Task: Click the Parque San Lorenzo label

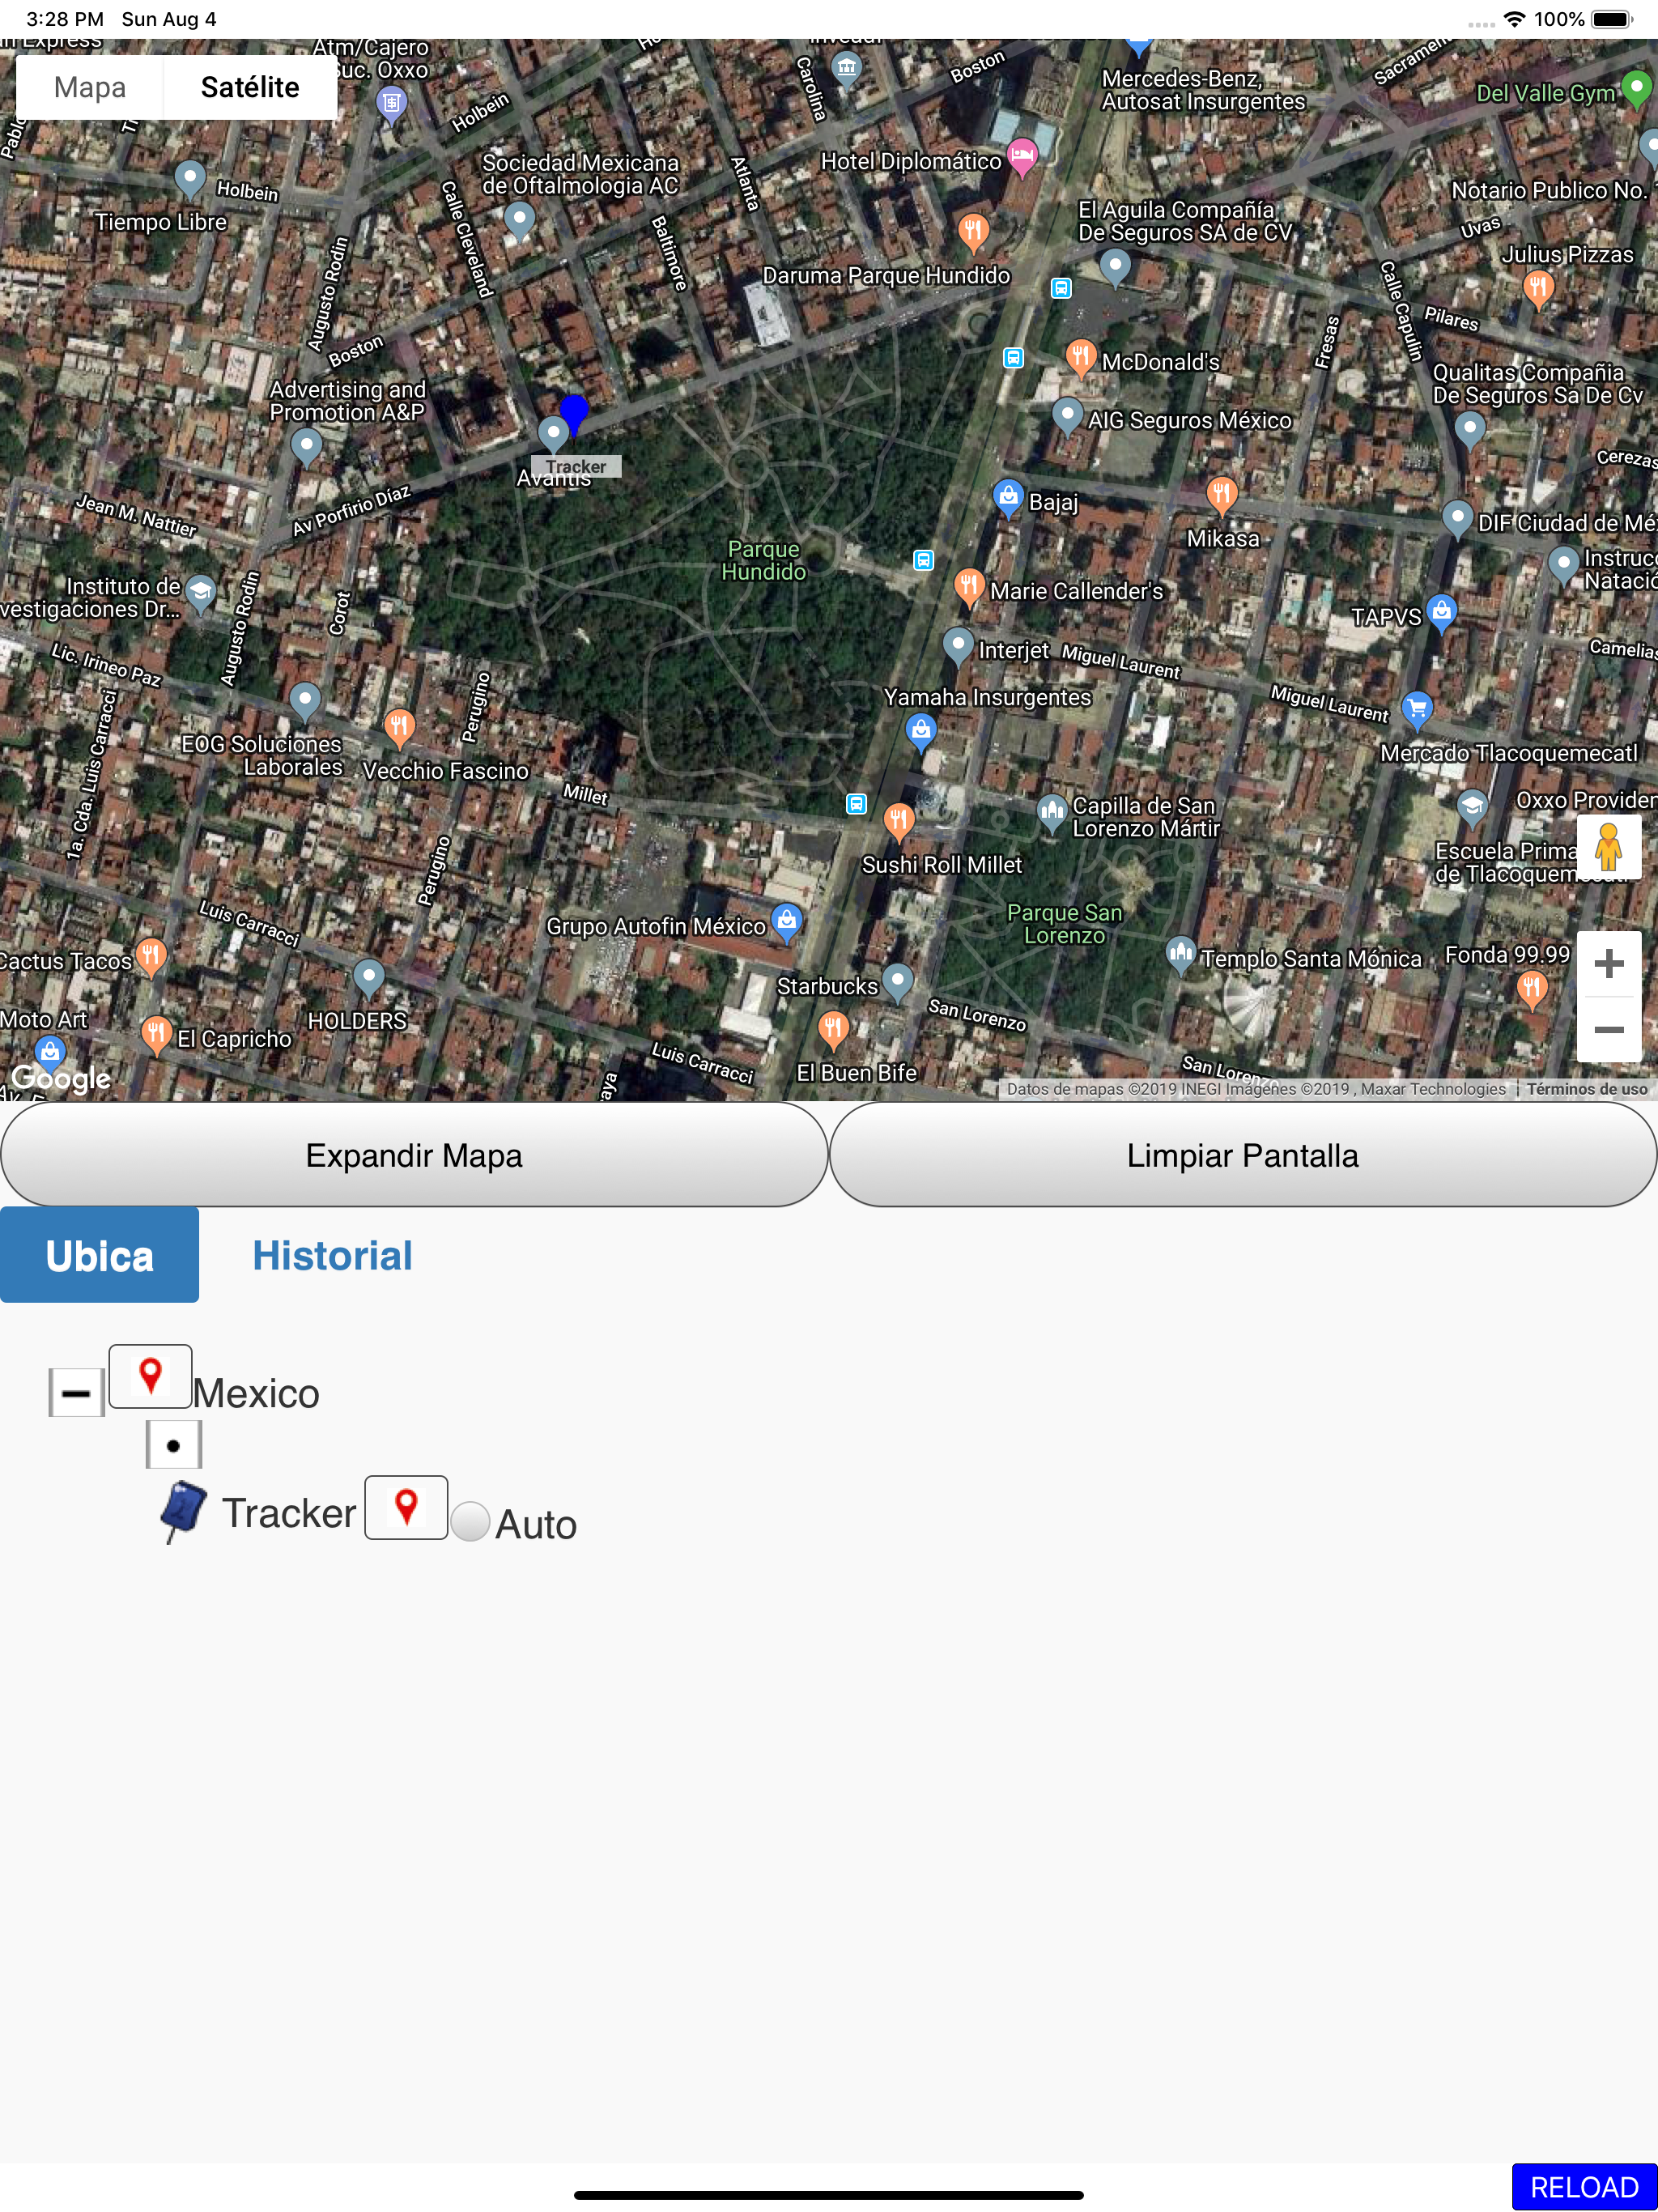Action: [x=1064, y=924]
